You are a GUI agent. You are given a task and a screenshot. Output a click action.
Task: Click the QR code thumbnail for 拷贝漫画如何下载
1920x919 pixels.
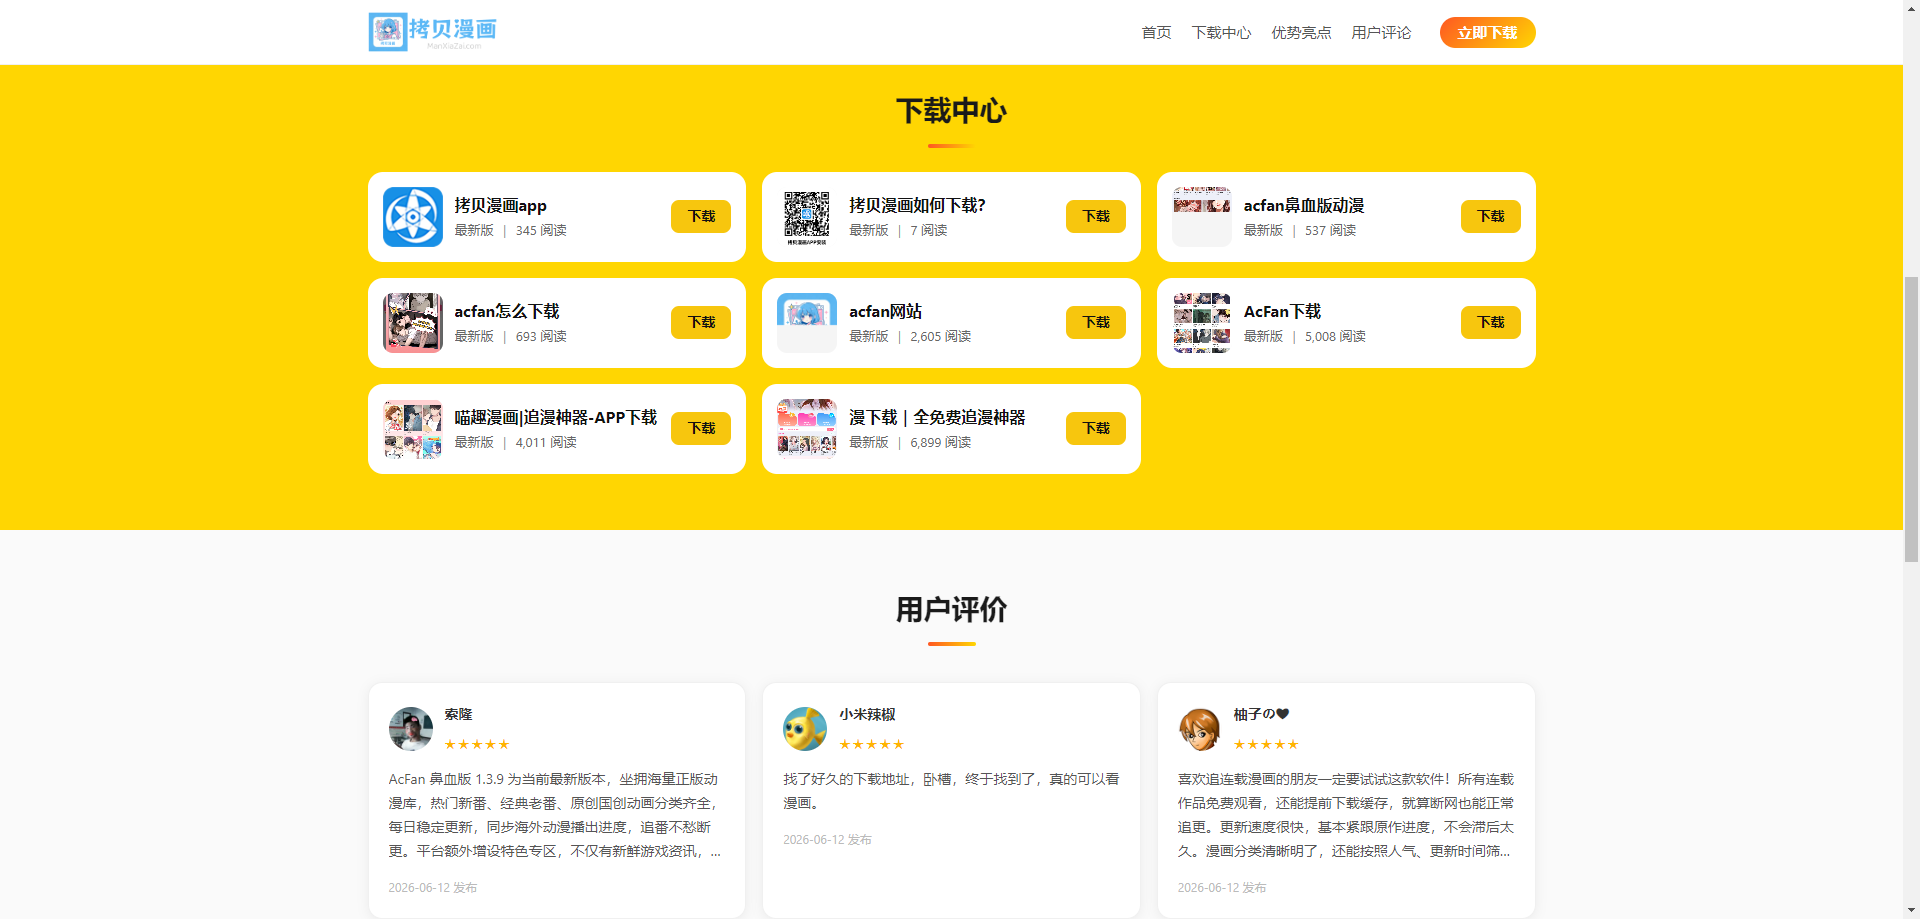pos(807,217)
